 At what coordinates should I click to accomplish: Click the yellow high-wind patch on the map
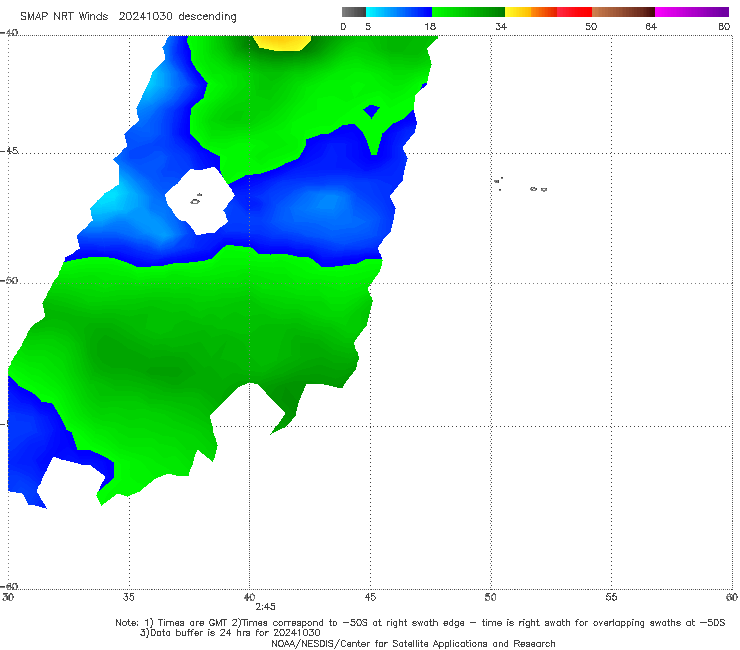click(282, 42)
